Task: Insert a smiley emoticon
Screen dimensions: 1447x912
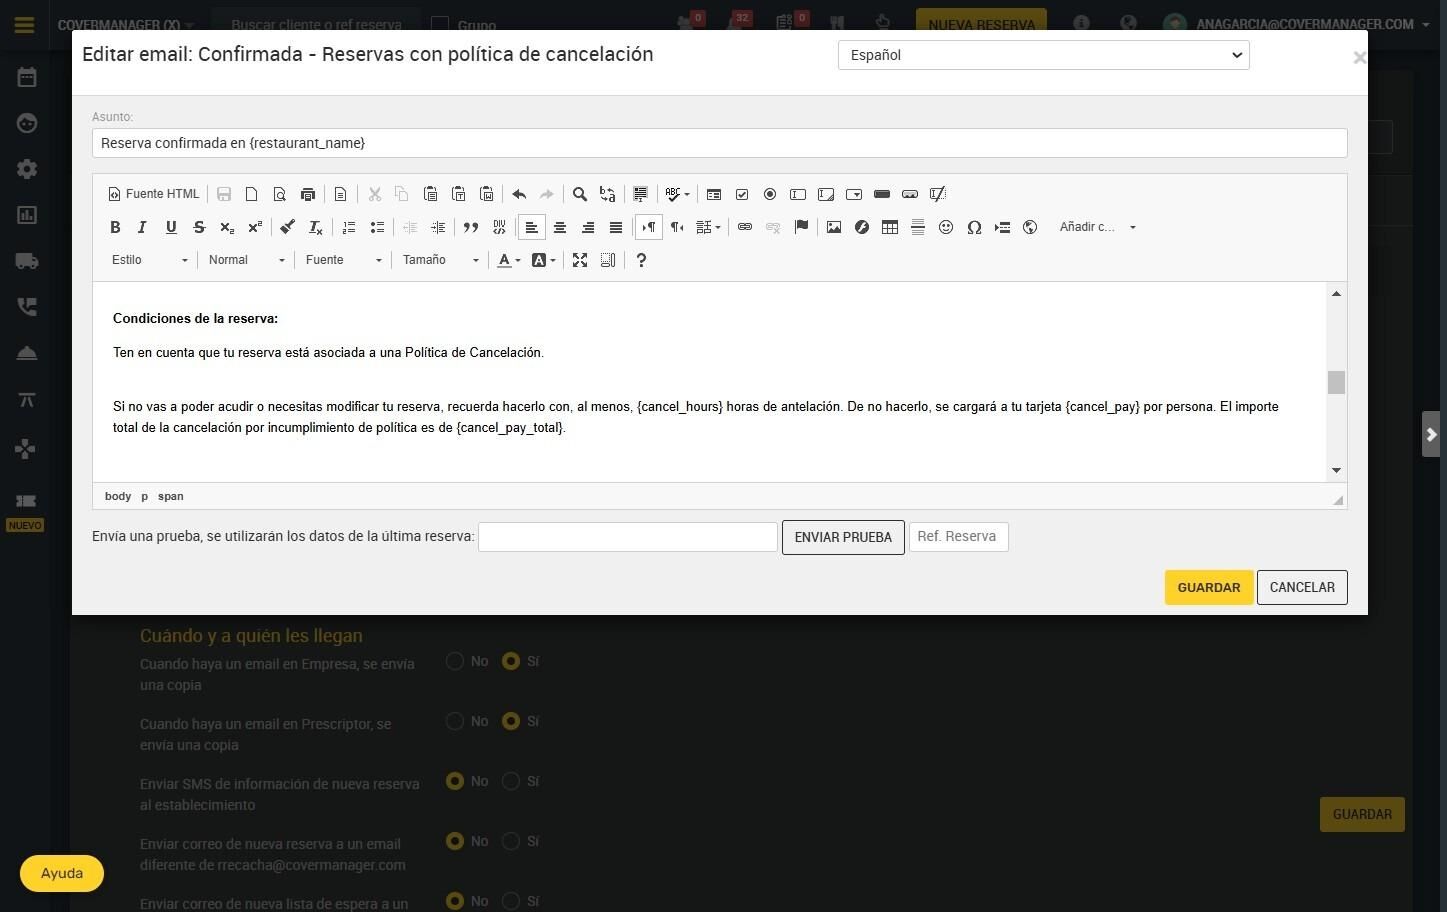Action: [x=946, y=227]
